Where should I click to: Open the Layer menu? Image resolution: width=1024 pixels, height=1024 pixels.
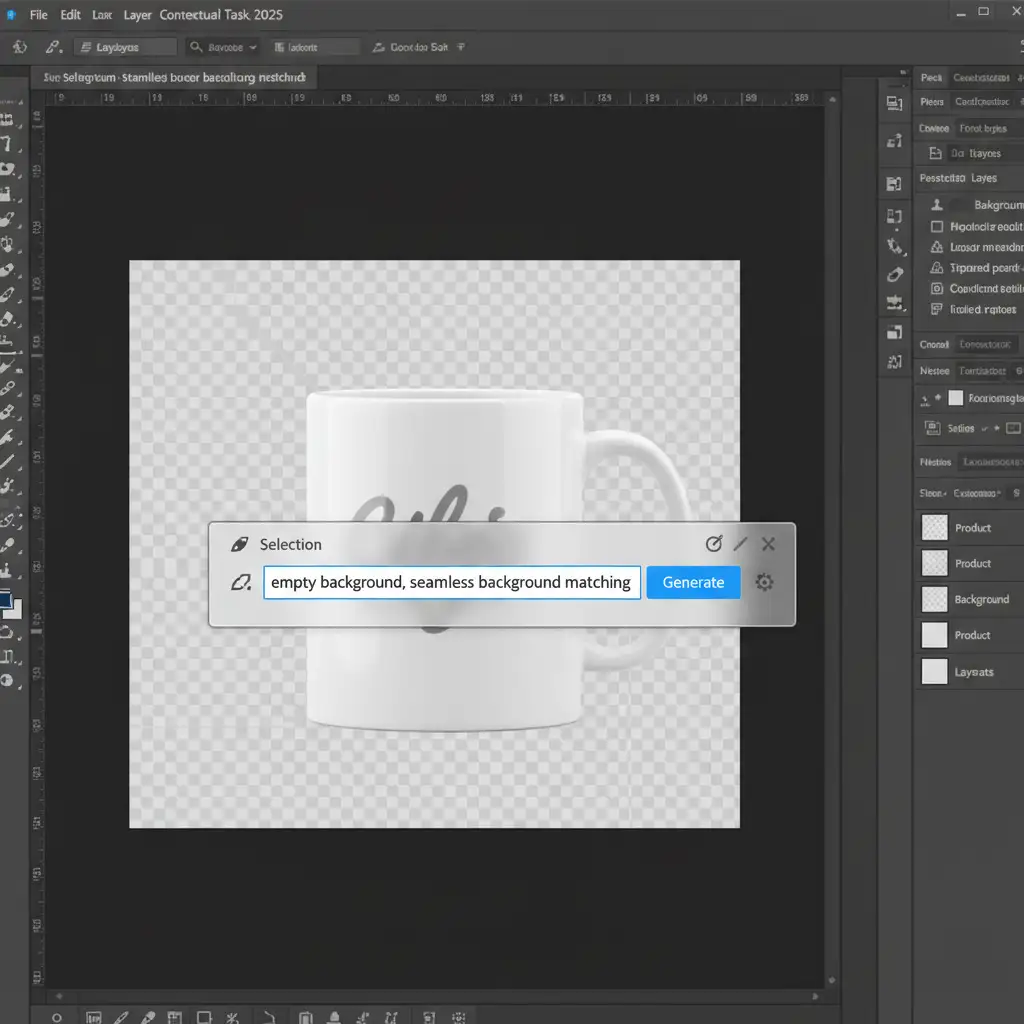pyautogui.click(x=137, y=15)
